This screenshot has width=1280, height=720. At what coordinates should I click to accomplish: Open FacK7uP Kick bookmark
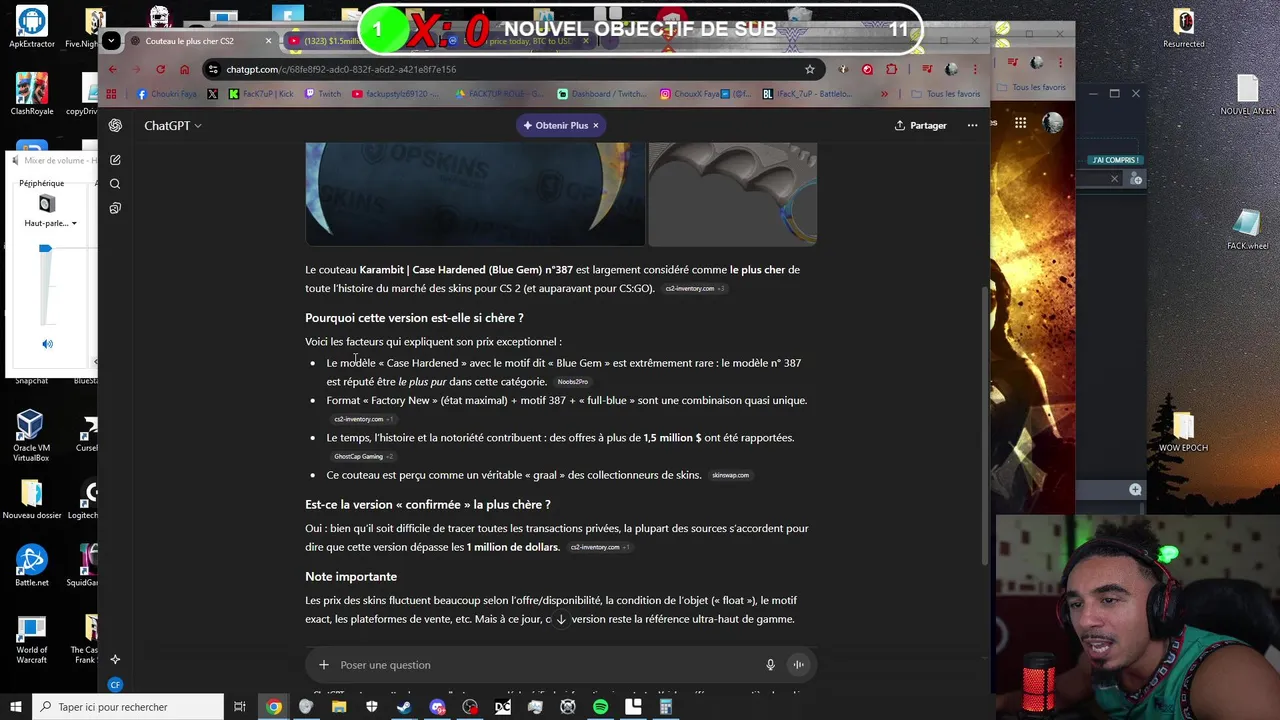tap(261, 94)
